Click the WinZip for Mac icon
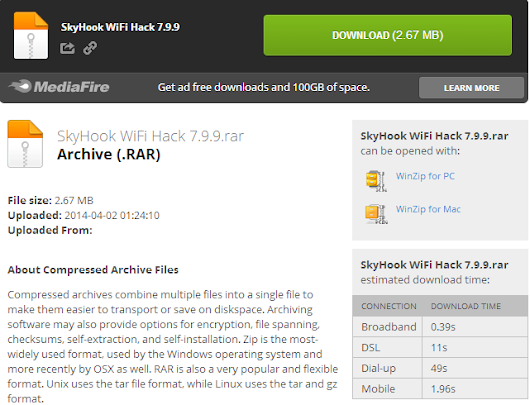Viewport: 530px width, 405px height. click(376, 214)
